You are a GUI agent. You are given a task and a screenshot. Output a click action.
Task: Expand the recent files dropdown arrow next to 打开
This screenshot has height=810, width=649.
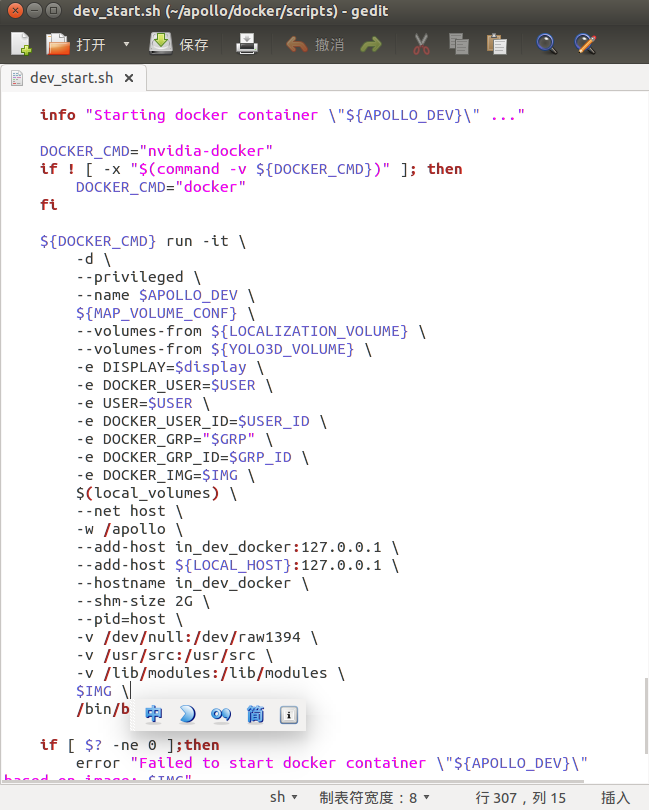point(126,44)
